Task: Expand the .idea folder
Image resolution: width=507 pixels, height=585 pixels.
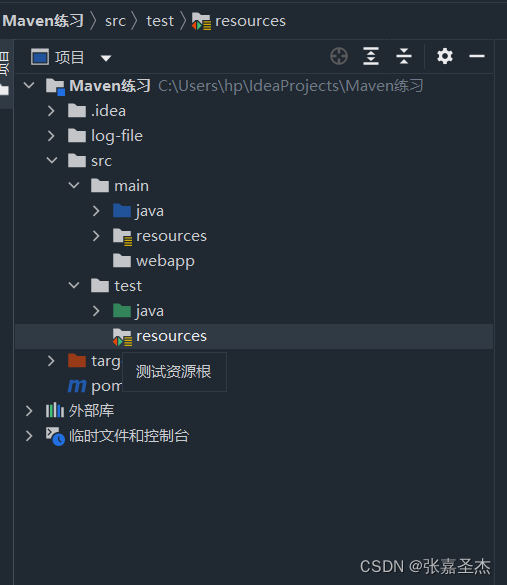Action: tap(51, 111)
